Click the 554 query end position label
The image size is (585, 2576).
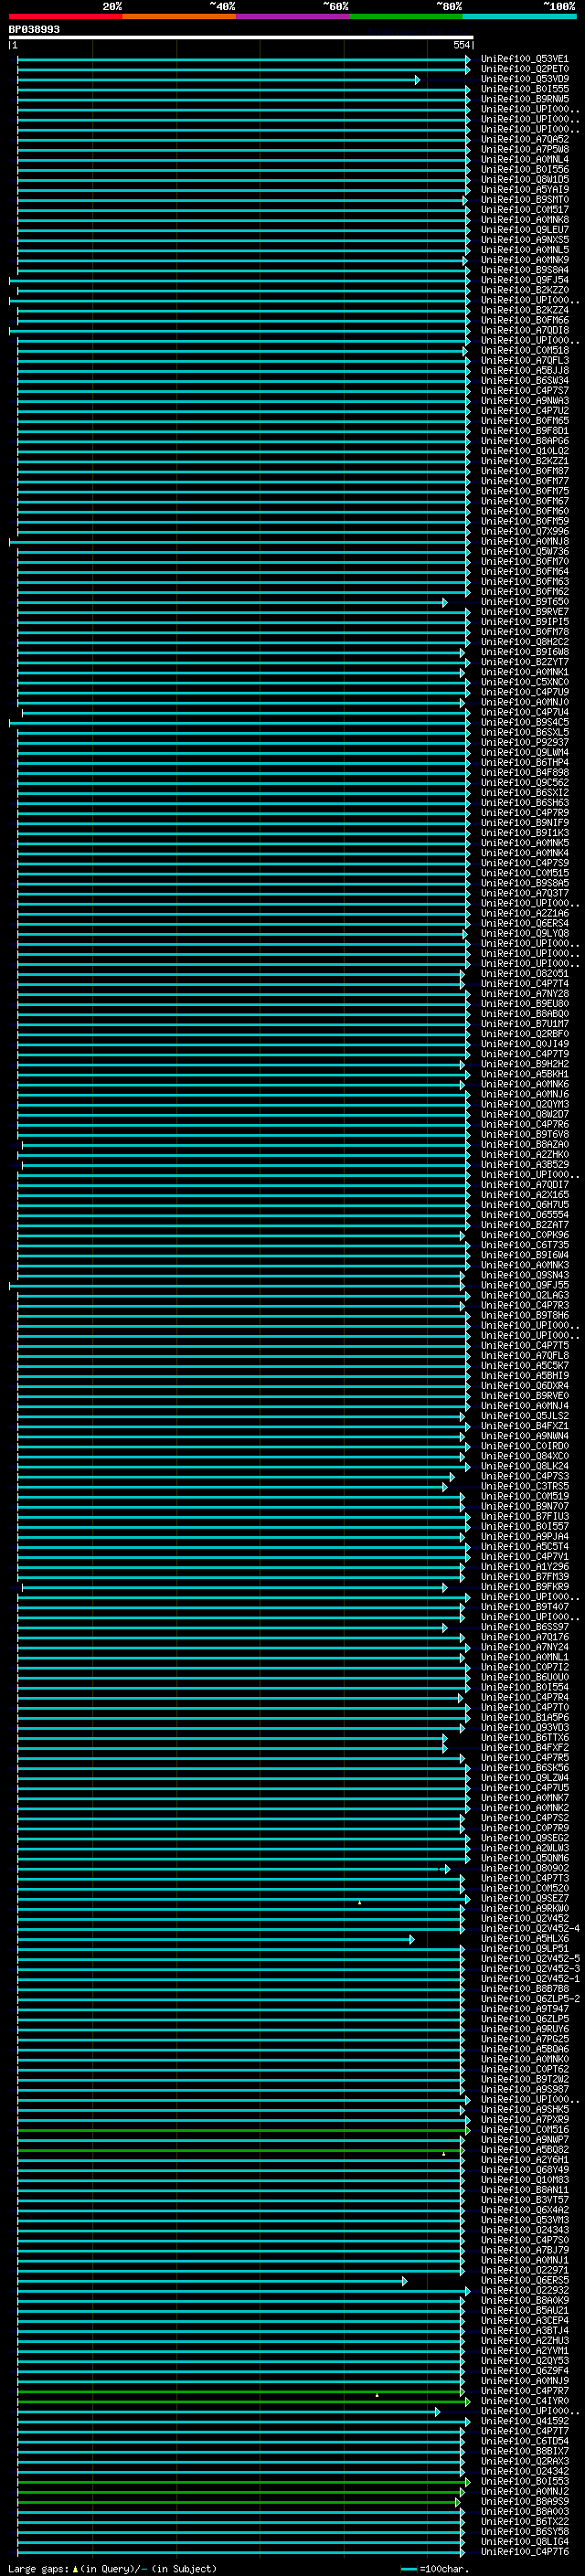click(461, 45)
